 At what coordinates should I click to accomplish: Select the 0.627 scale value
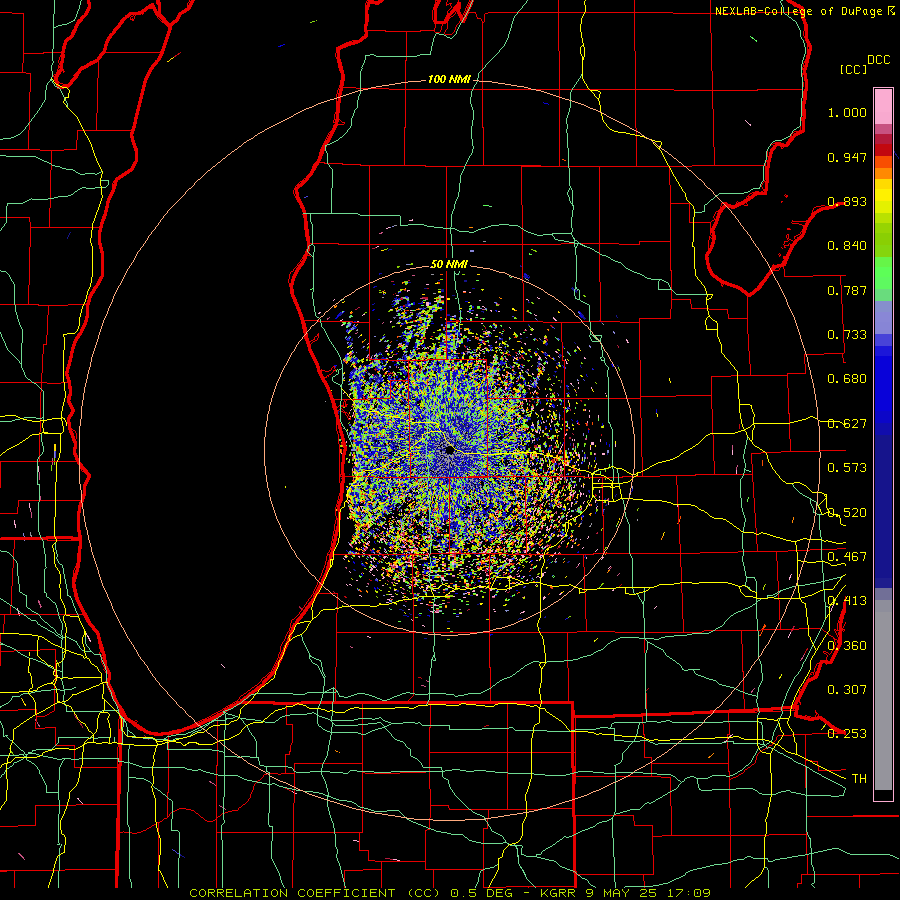coord(847,424)
